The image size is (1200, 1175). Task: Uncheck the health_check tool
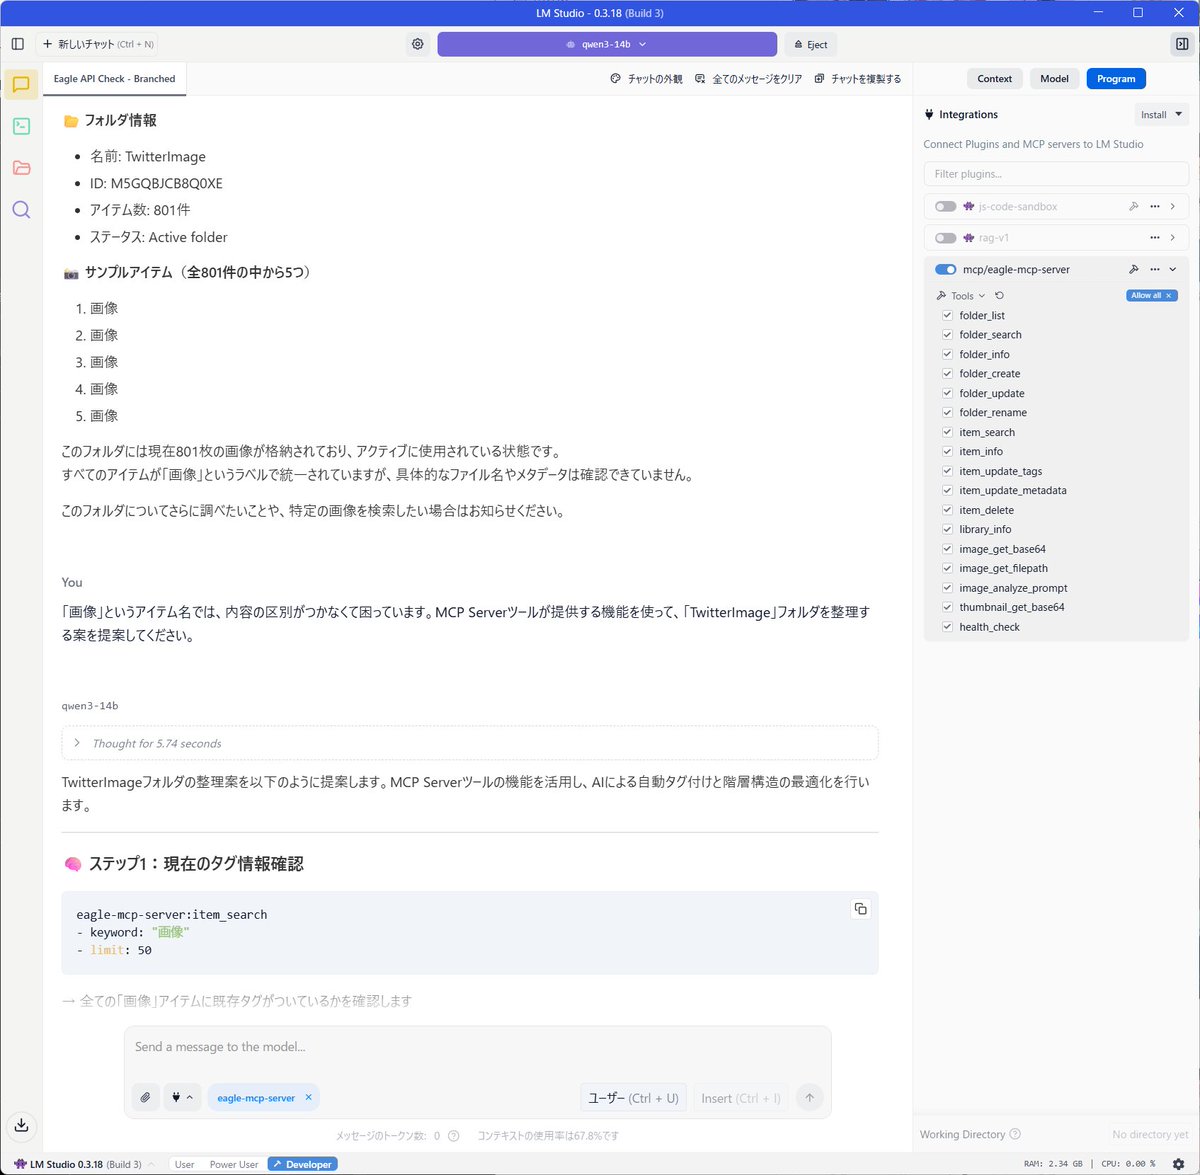coord(947,627)
